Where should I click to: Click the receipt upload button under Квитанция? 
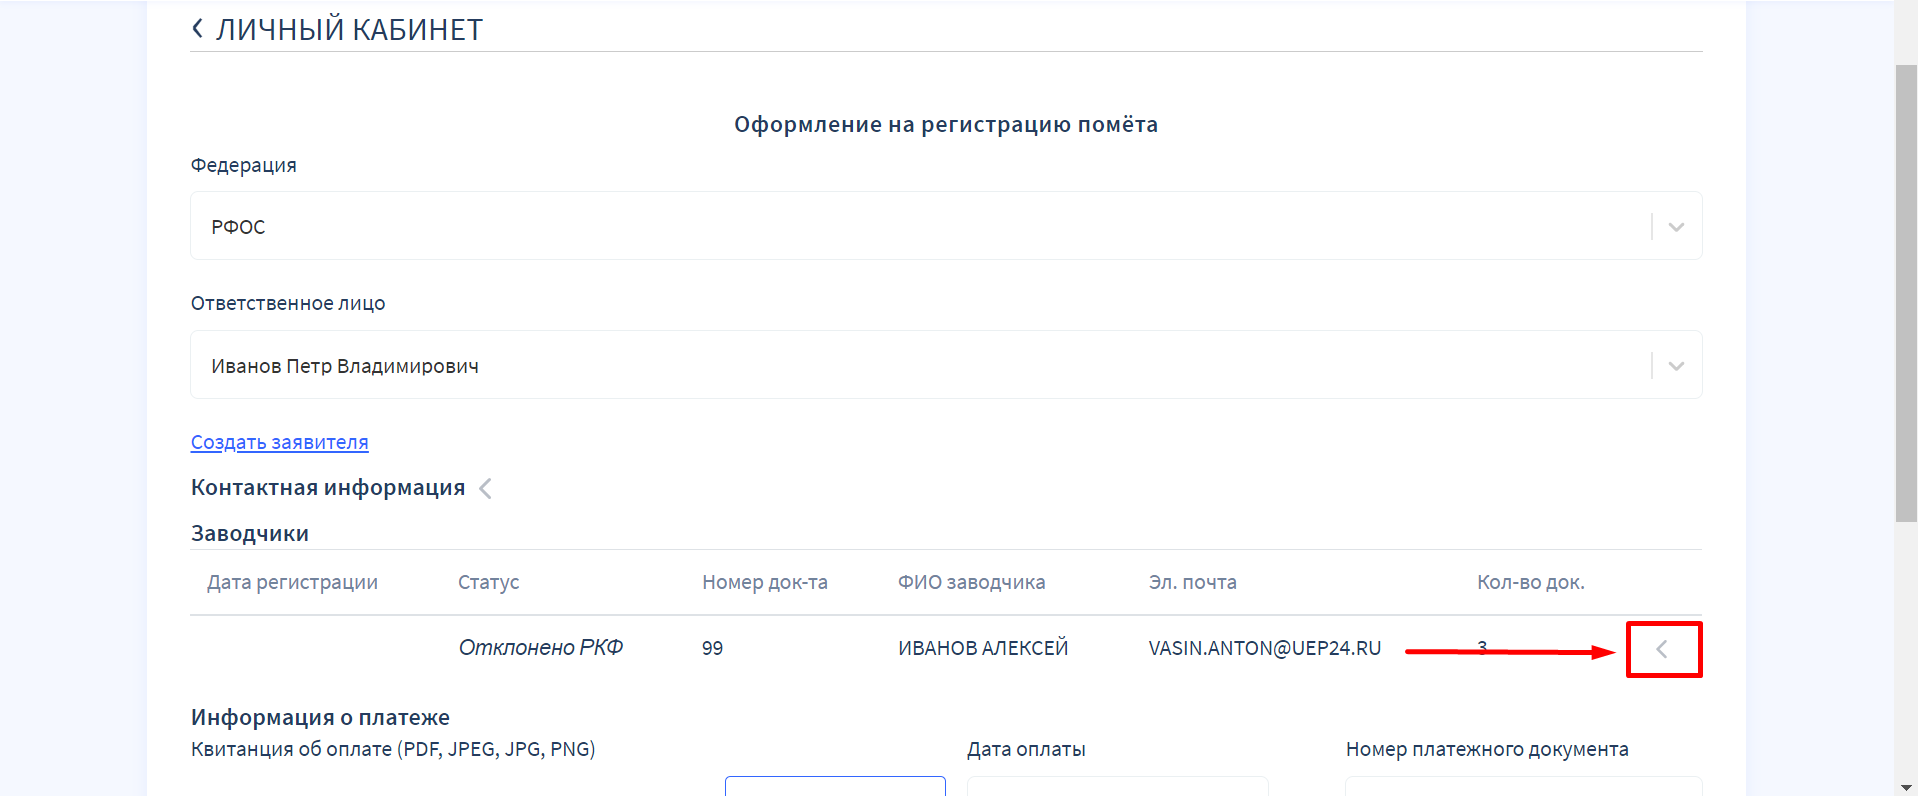point(835,786)
